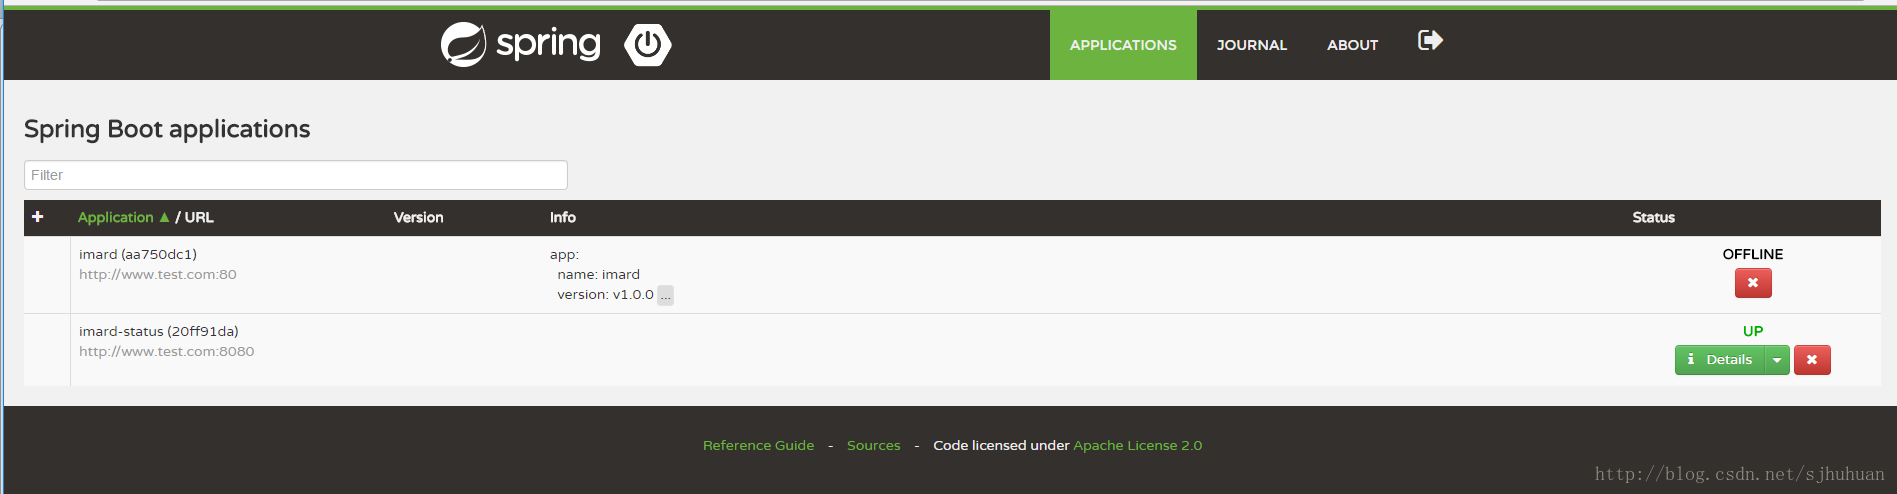Click the UP status text
The height and width of the screenshot is (494, 1897).
pos(1753,331)
